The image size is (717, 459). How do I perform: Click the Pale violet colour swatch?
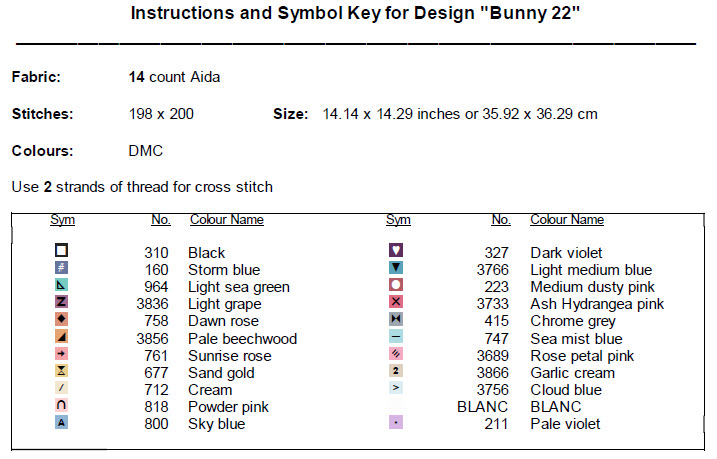pos(396,422)
